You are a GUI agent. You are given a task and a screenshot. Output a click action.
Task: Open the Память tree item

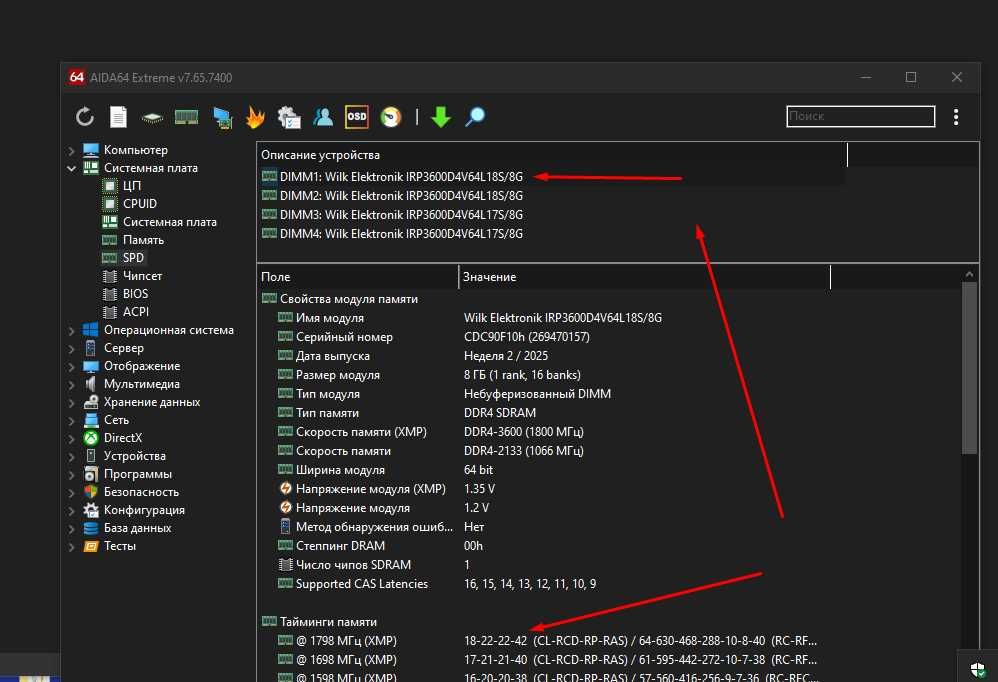pyautogui.click(x=143, y=240)
